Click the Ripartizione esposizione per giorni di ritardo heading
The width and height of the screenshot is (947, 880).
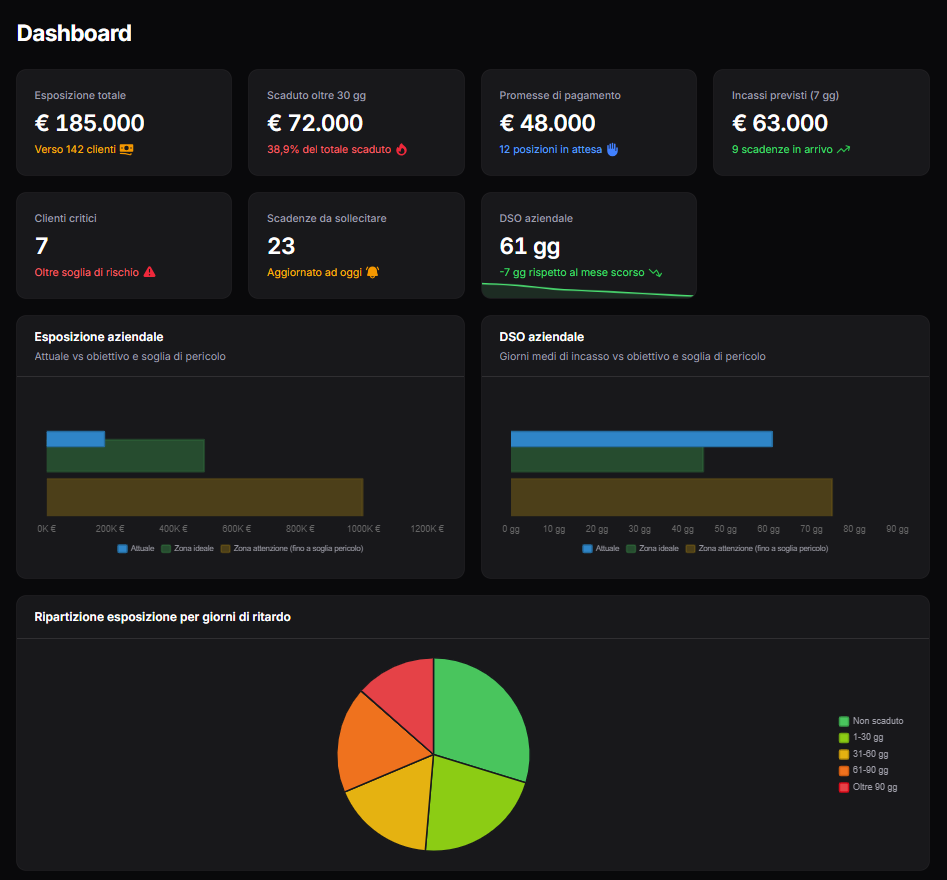162,617
